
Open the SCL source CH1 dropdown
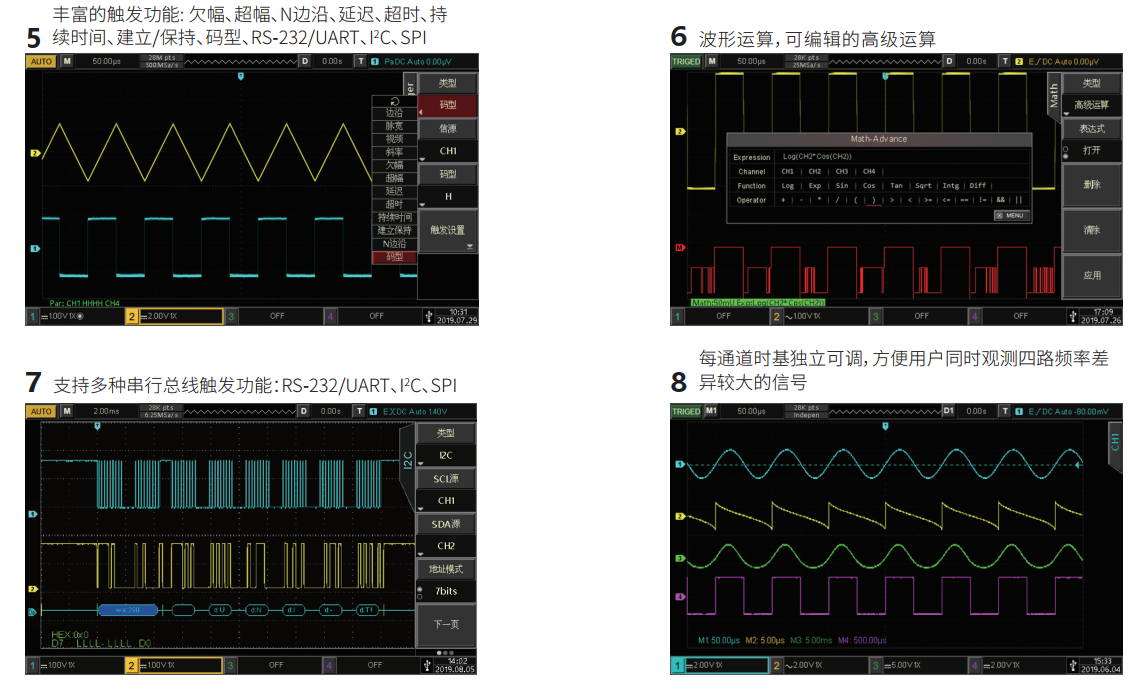pos(446,500)
